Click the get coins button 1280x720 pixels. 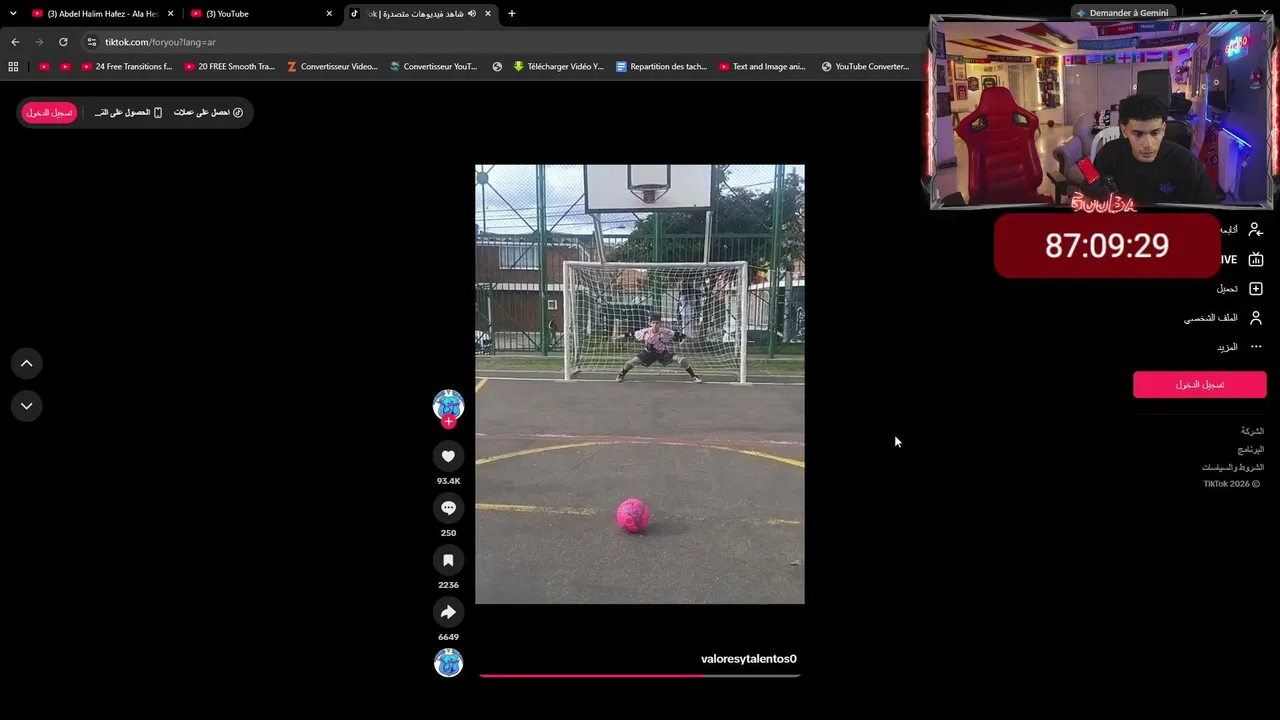tap(208, 113)
